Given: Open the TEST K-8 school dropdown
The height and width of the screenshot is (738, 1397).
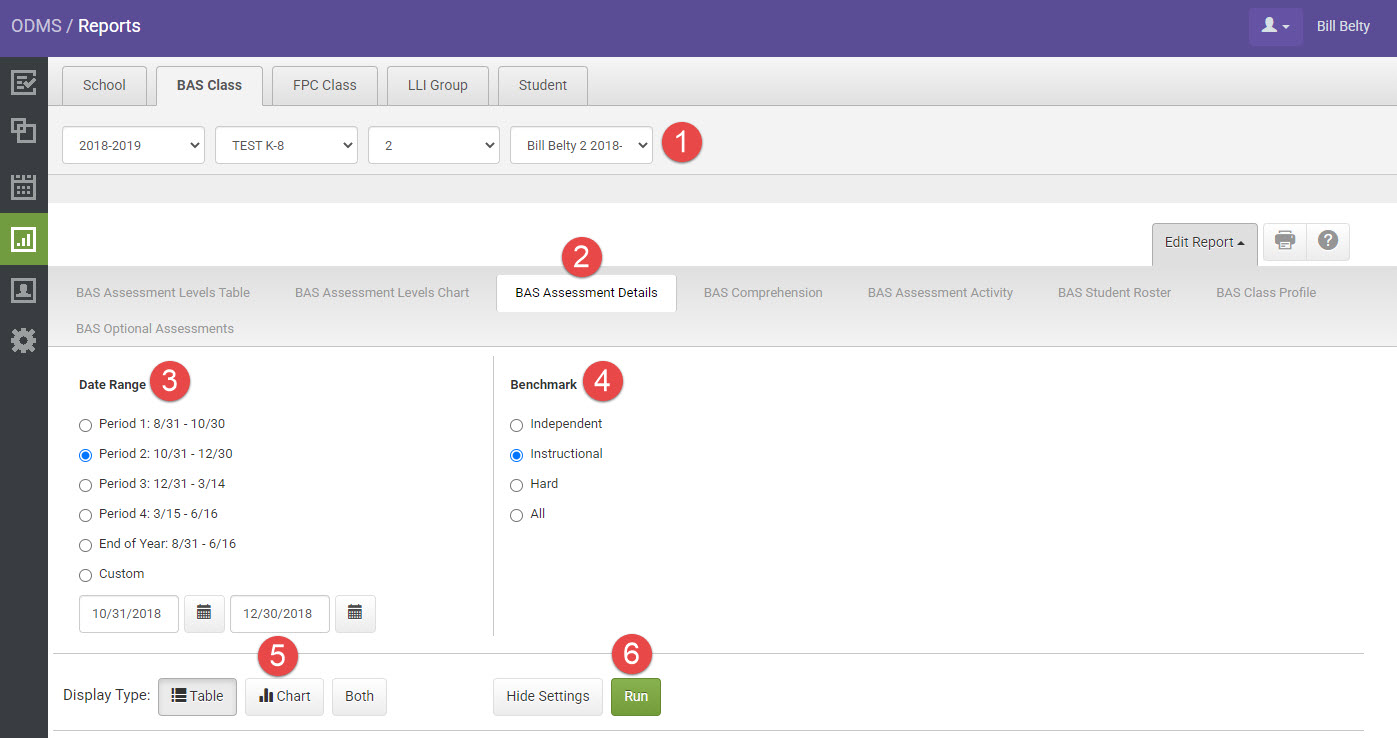Looking at the screenshot, I should (x=286, y=145).
